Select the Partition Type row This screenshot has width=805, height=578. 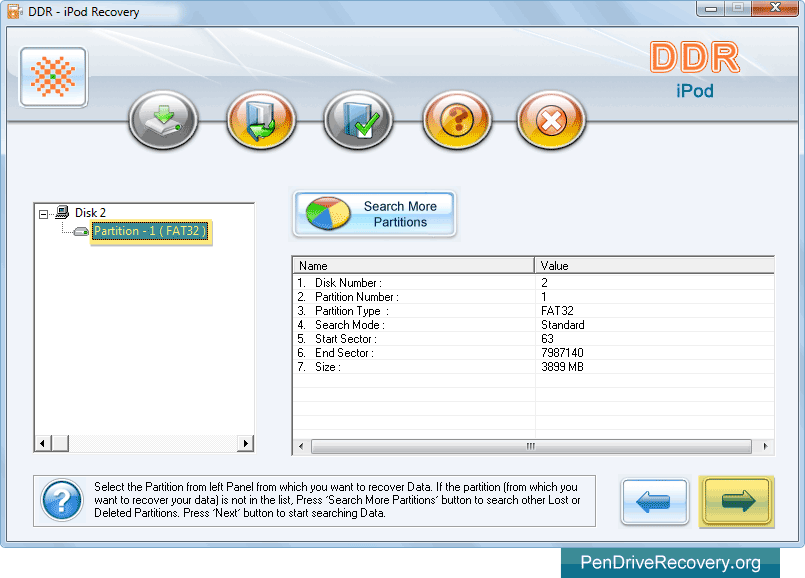point(533,311)
